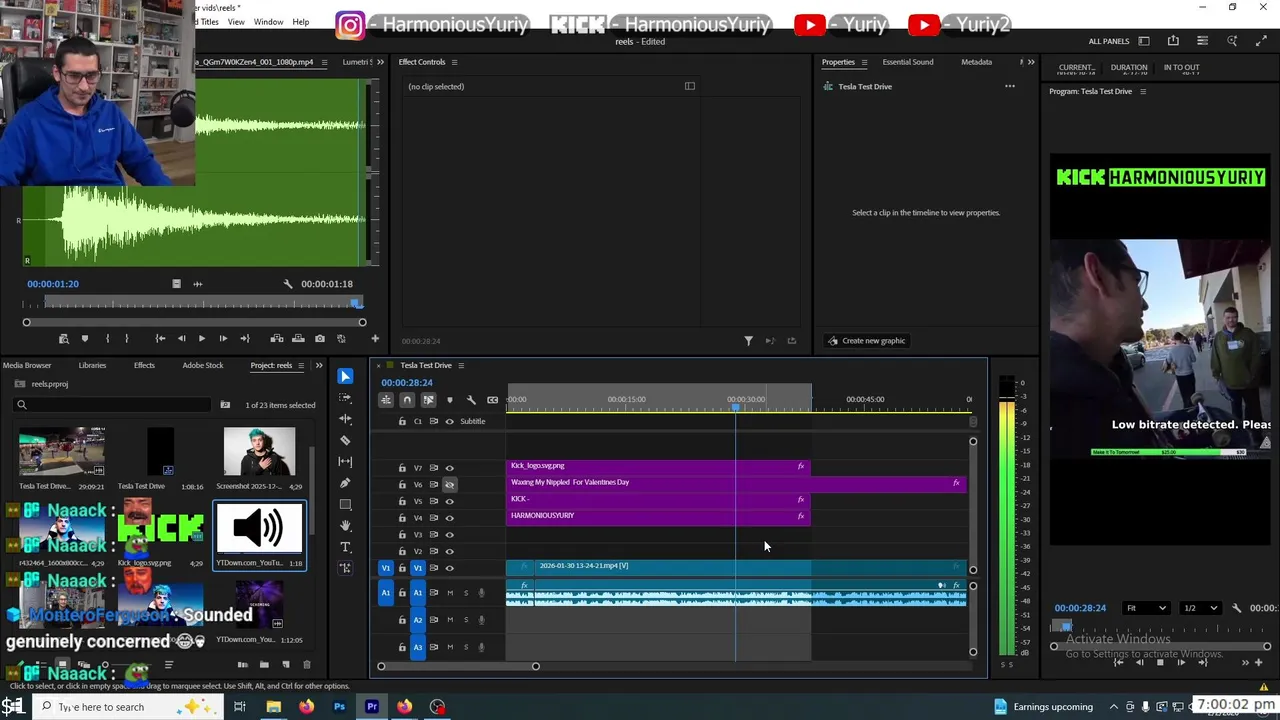Open the workspaces panel icon beside ALL PANELS

pyautogui.click(x=1143, y=41)
